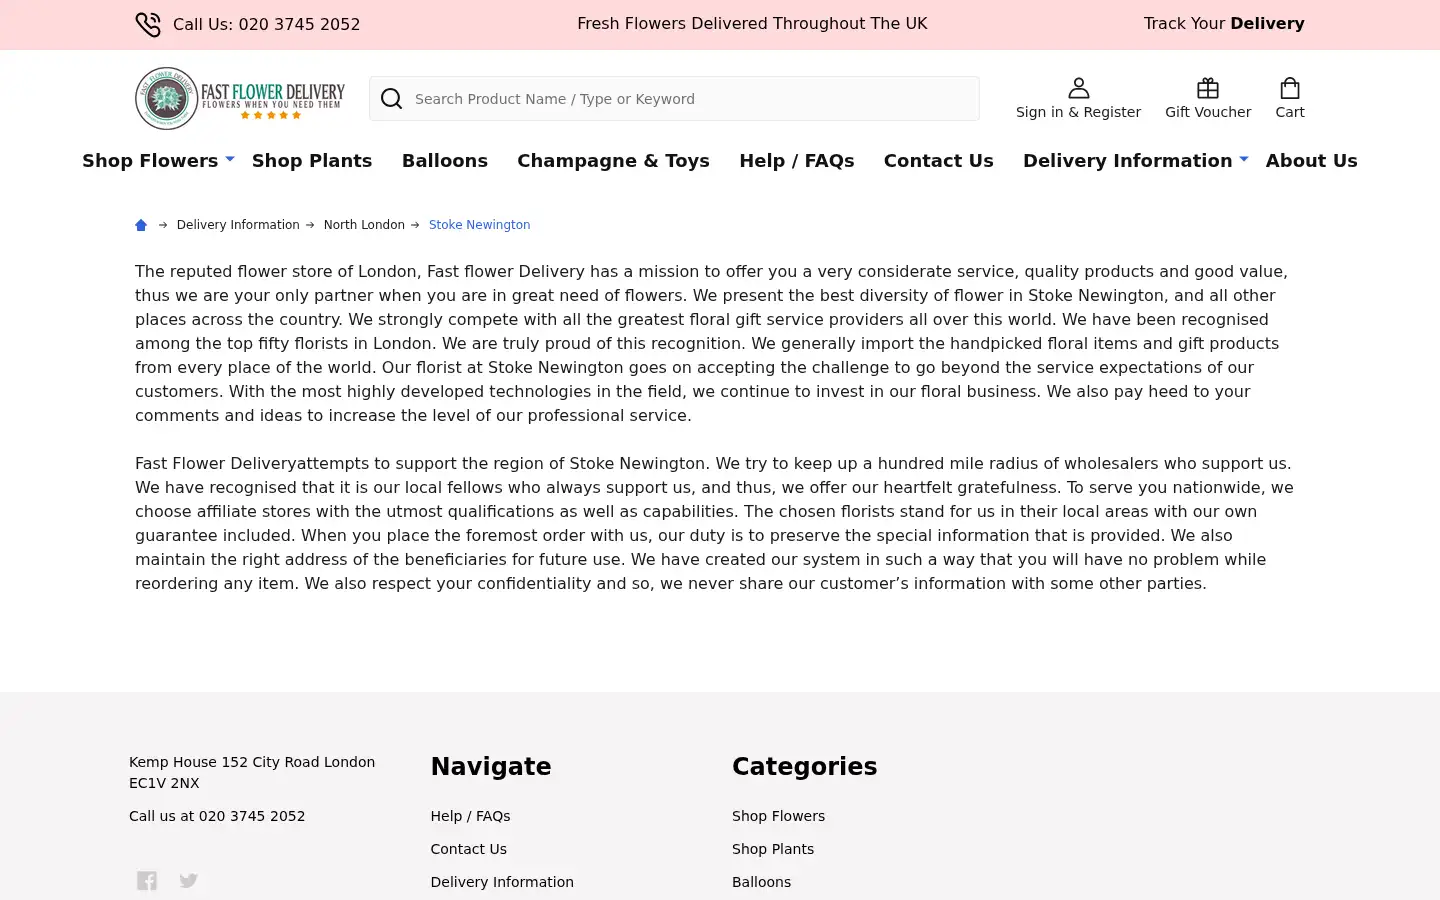
Task: Expand the Shop Flowers dropdown arrow
Action: 230,158
